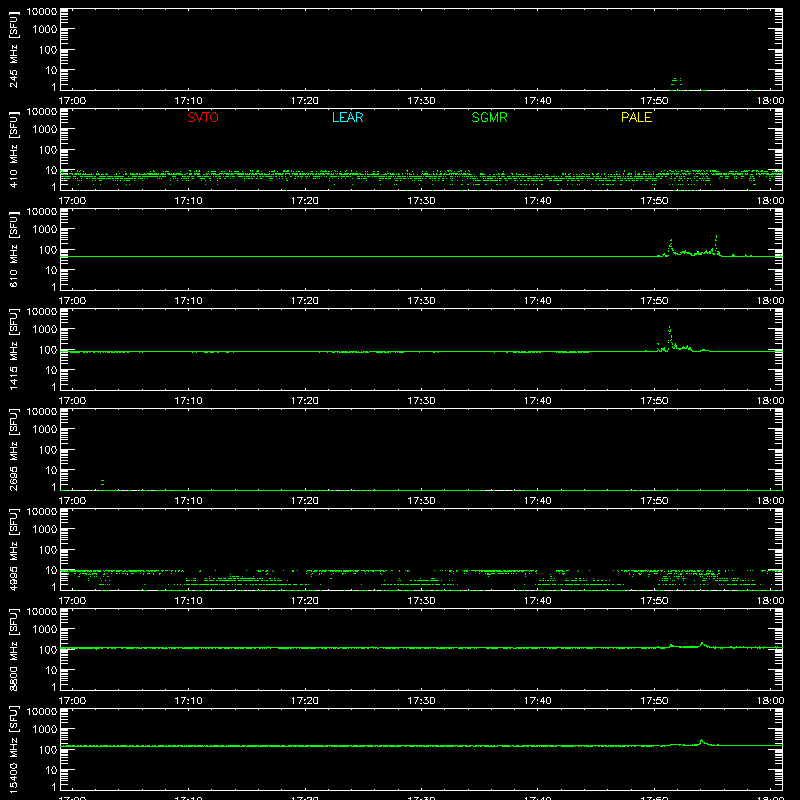The image size is (800, 800).
Task: Select the 1415 MHz [SFU] axis title
Action: pyautogui.click(x=13, y=349)
